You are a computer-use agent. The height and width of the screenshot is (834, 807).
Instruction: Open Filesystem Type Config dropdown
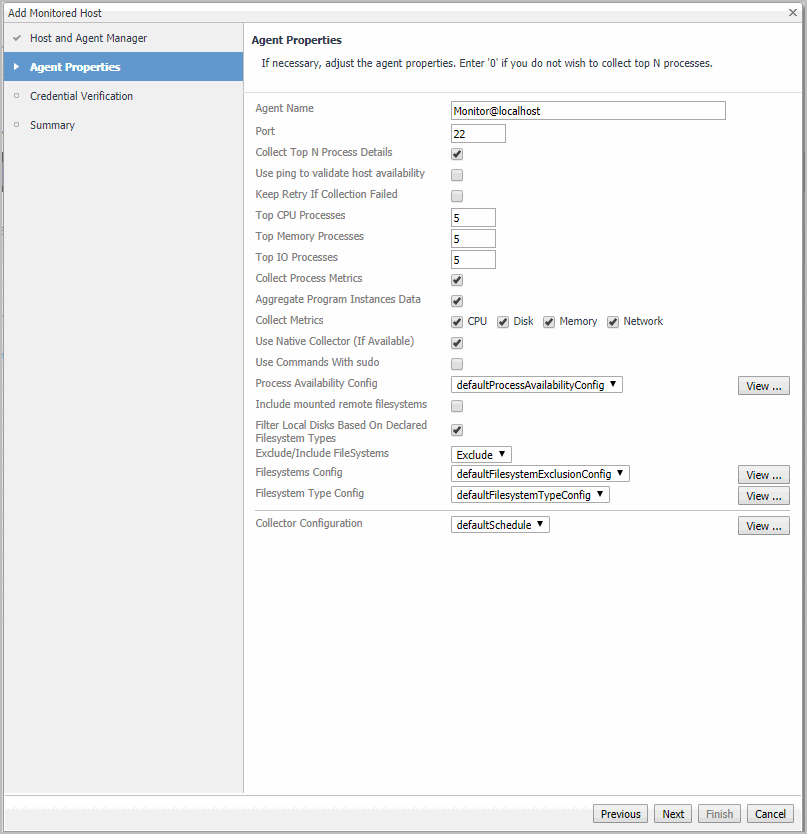coord(530,495)
